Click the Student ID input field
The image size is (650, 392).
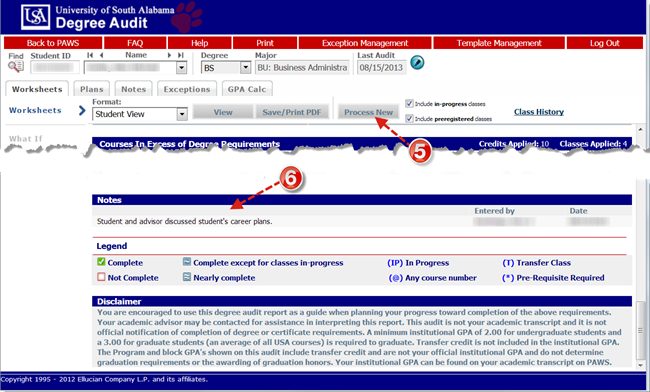55,67
